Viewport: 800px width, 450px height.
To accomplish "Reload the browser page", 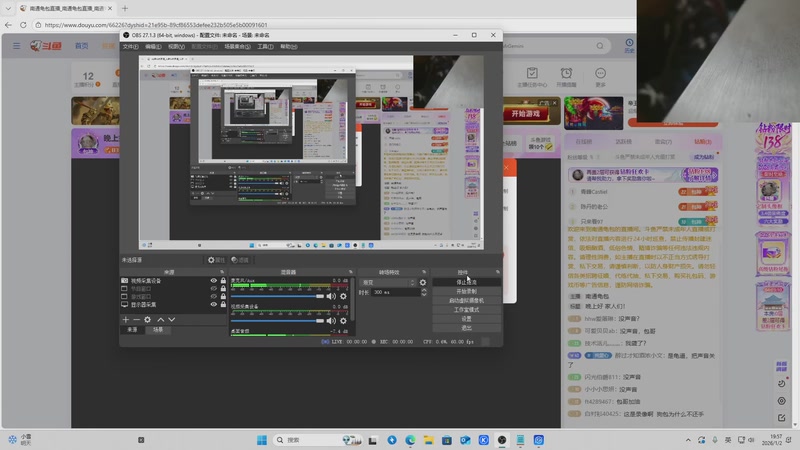I will [x=23, y=24].
